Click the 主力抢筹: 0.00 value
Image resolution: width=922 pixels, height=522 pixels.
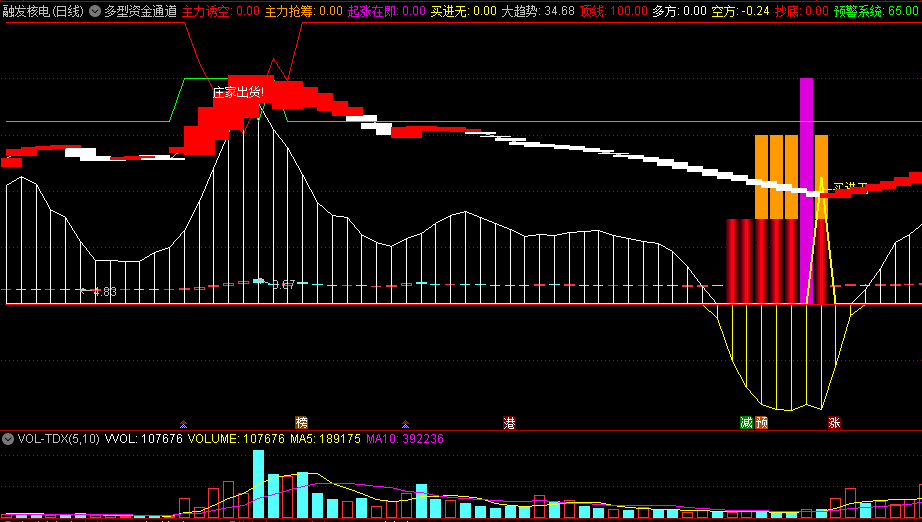coord(303,11)
